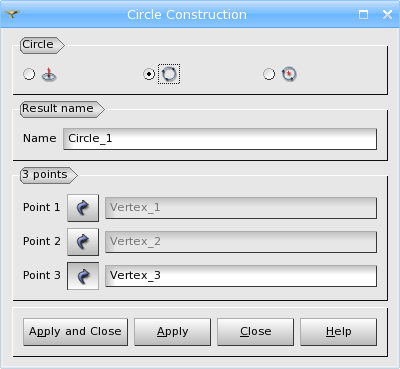Click the point-vector-radius circle icon
The image size is (400, 369).
click(49, 74)
